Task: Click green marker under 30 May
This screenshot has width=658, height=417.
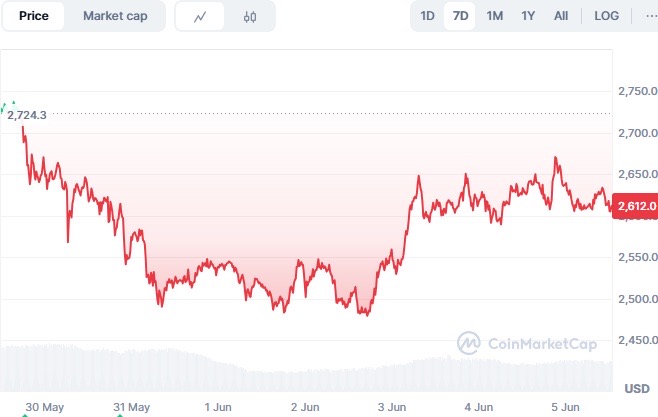Action: 25,415
